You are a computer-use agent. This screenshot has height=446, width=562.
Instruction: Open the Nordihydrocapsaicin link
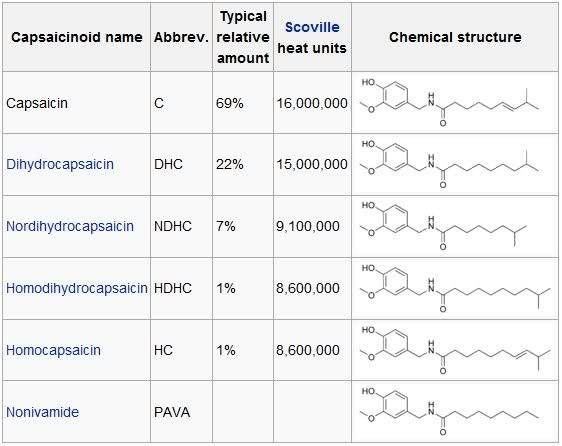(x=70, y=226)
